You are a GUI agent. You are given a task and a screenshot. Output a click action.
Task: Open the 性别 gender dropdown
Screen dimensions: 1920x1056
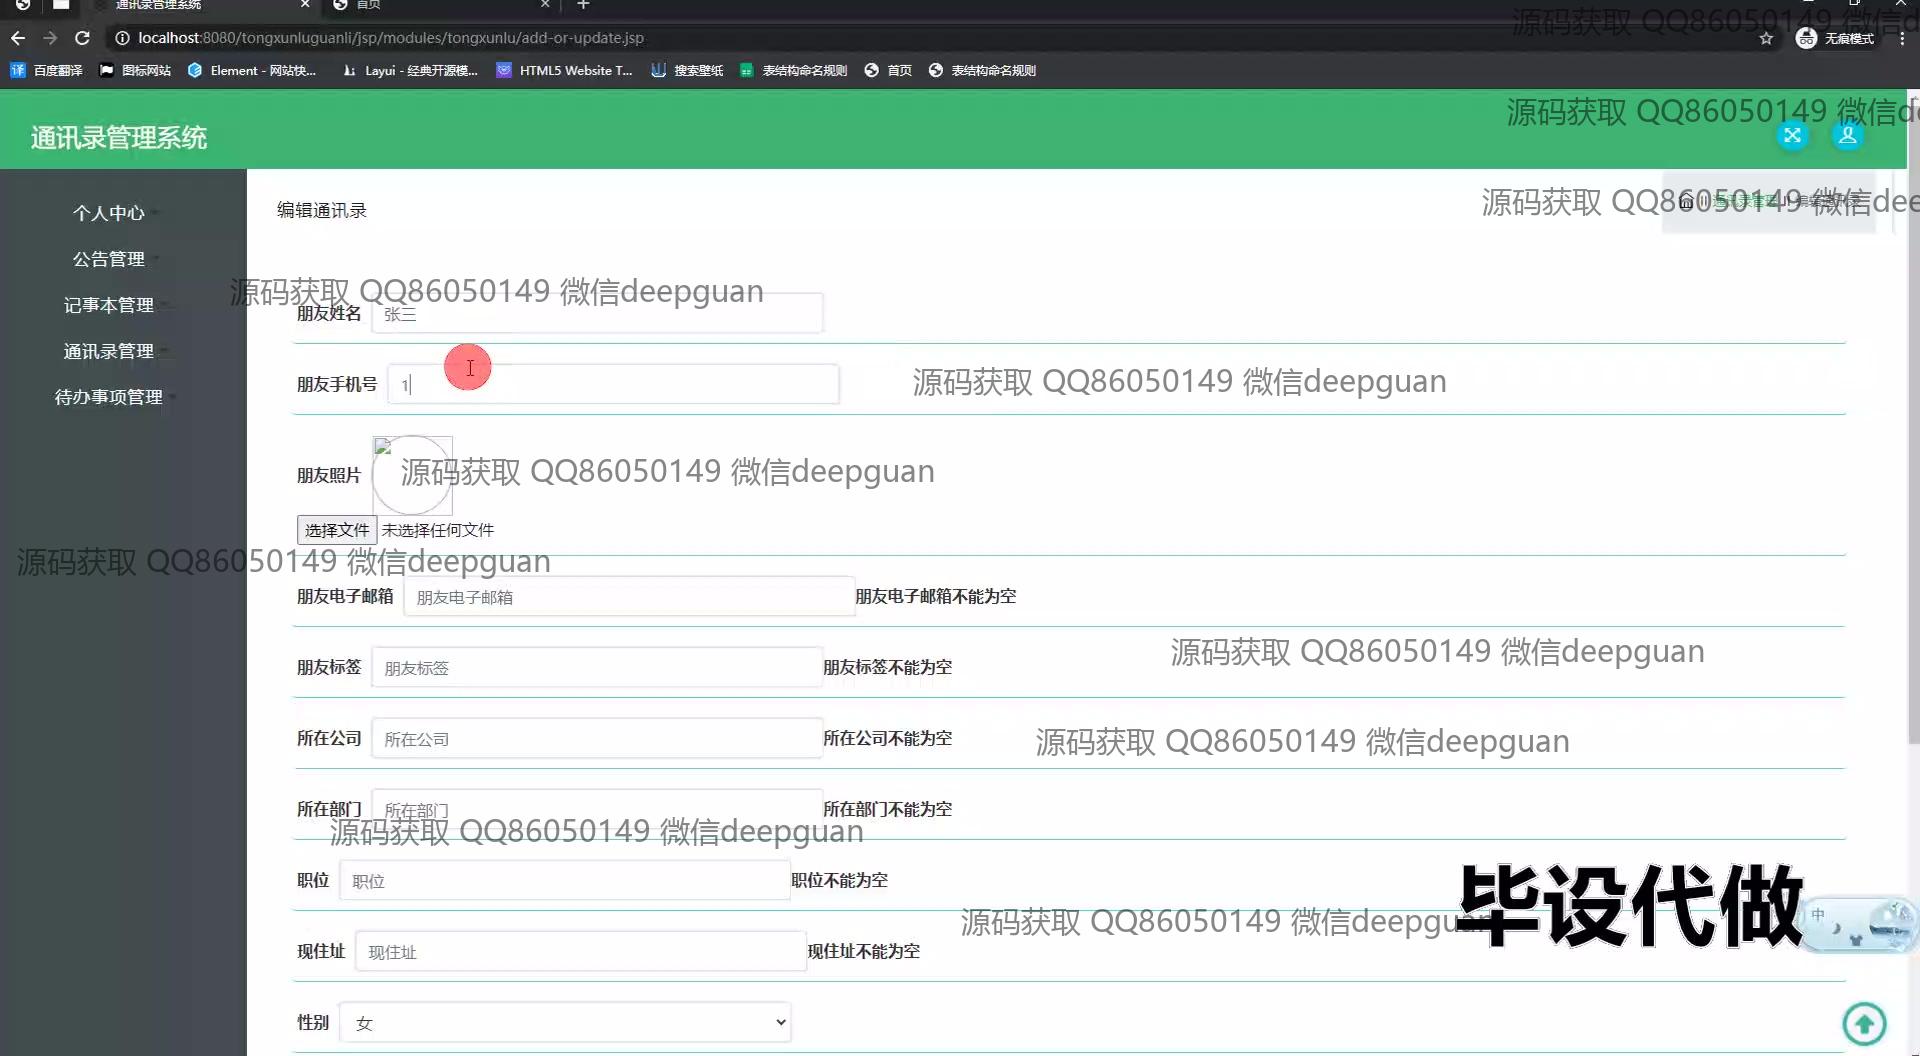click(565, 1022)
